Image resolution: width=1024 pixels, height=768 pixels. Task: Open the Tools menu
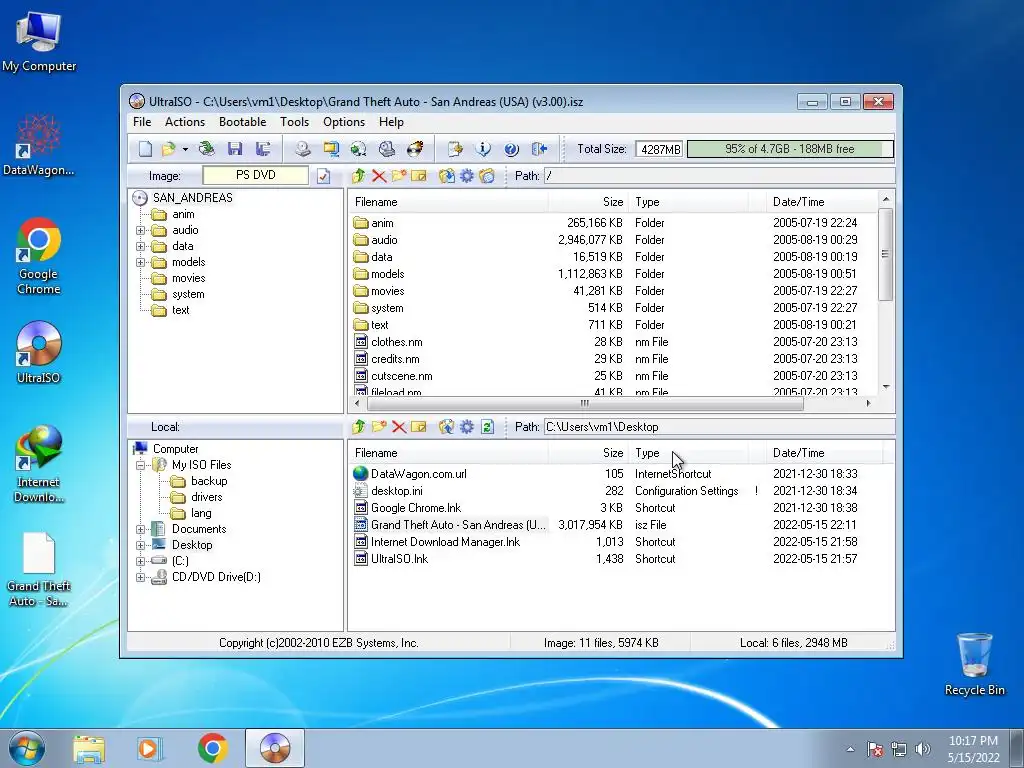295,122
